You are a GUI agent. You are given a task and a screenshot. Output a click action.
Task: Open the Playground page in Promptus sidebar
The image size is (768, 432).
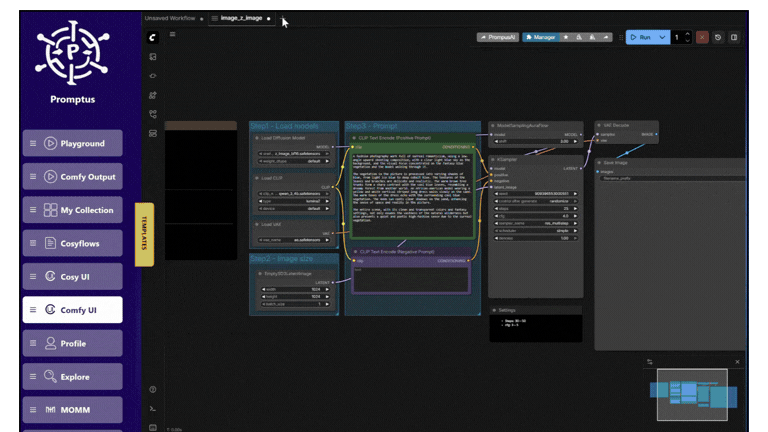(72, 143)
